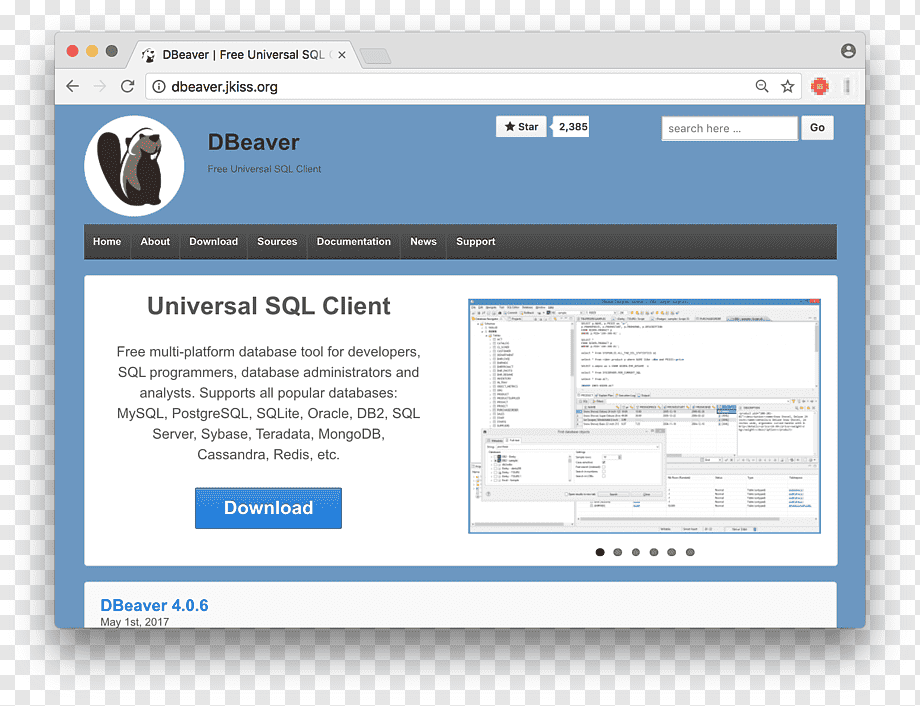Screen dimensions: 920x706
Task: Select the first carousel dot
Action: tap(600, 552)
